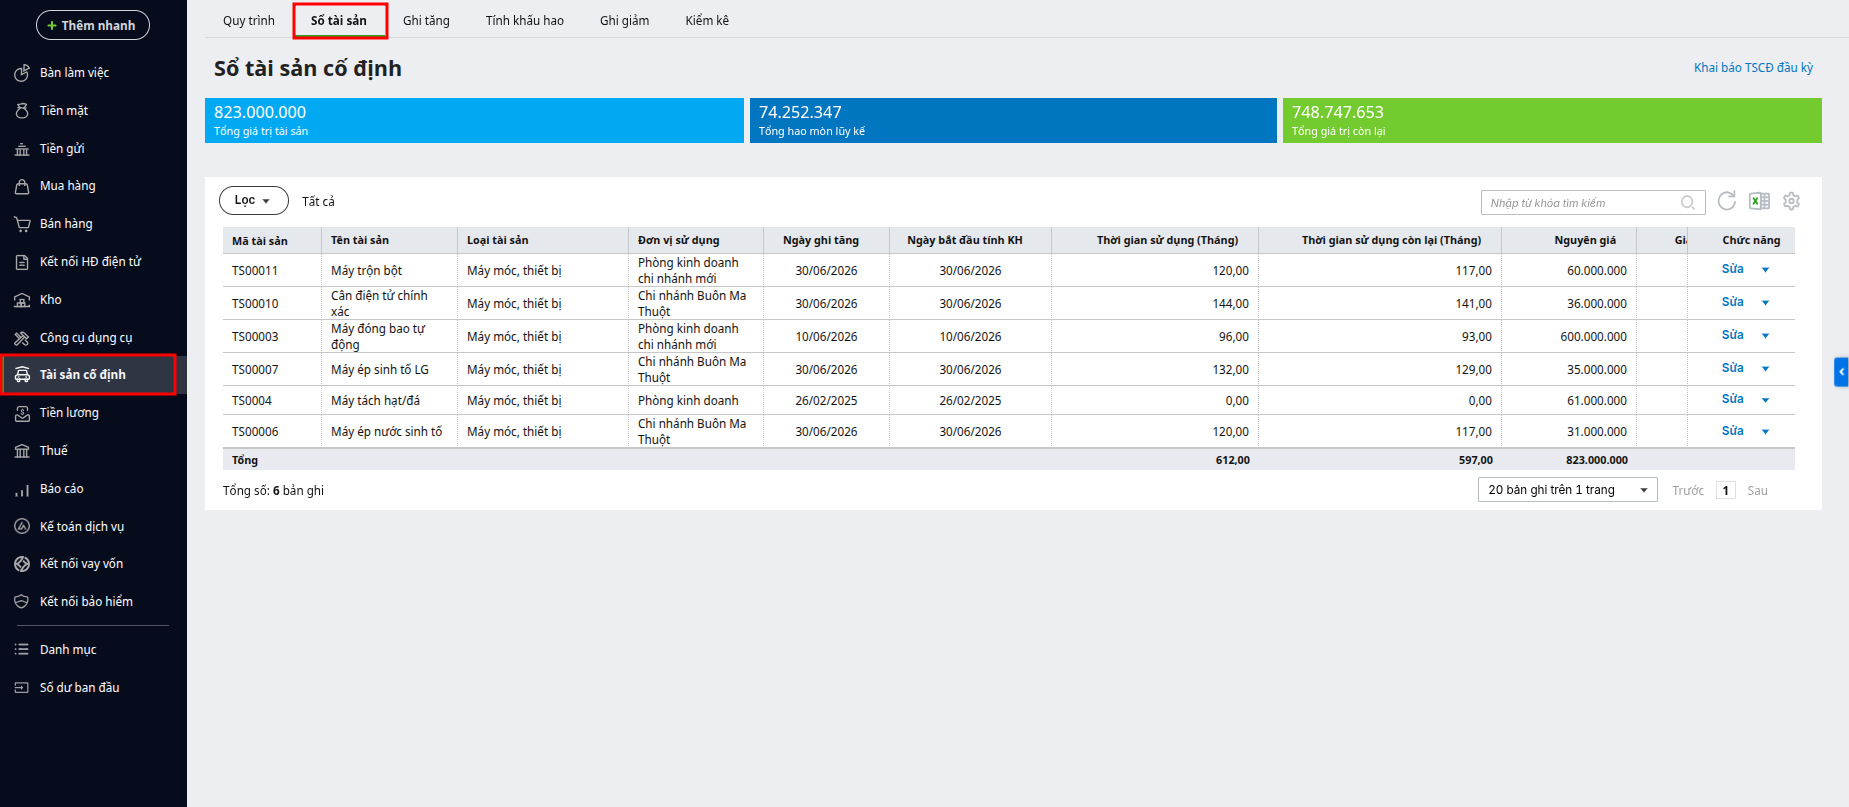Expand the actions arrow for TS00011 row

(x=1765, y=270)
